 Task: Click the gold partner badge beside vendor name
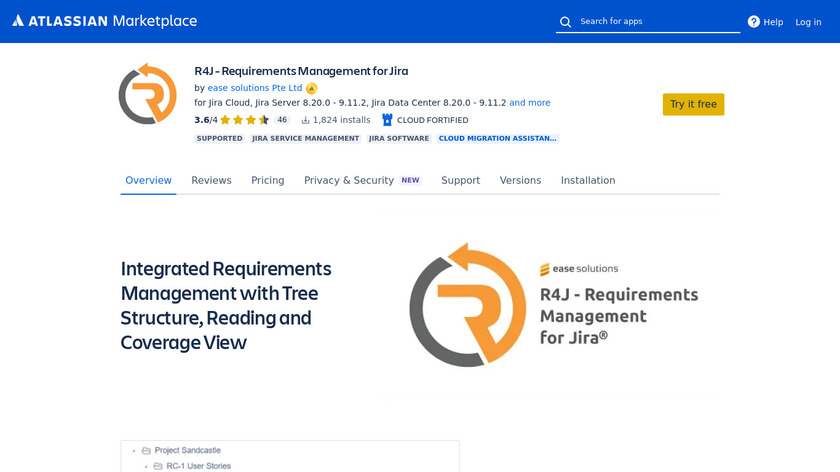[312, 88]
